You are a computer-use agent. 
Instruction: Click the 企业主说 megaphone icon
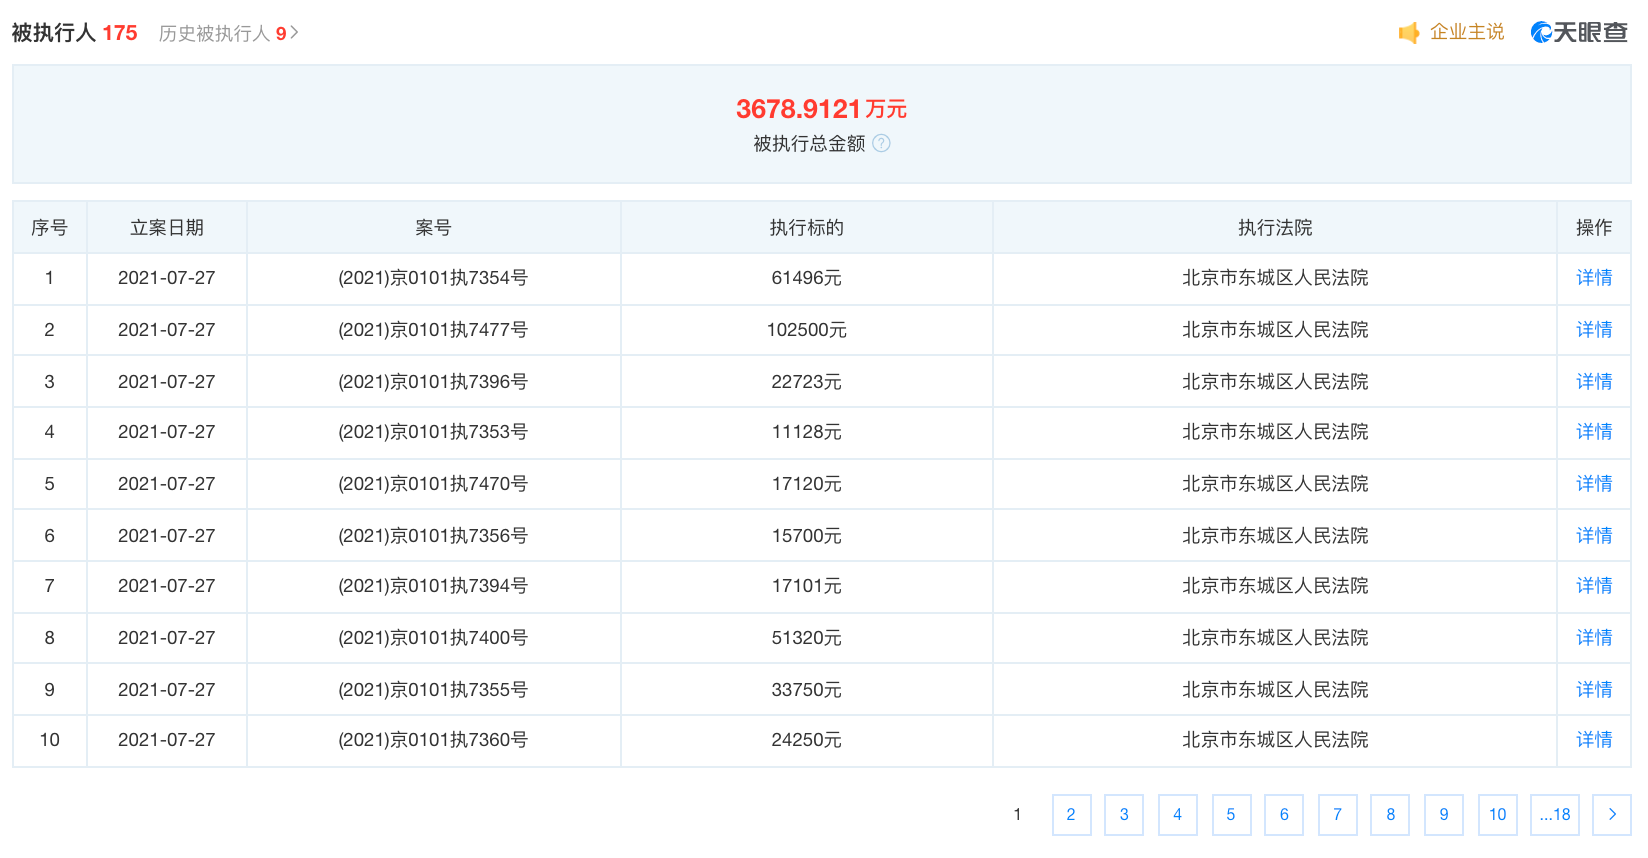(x=1409, y=33)
